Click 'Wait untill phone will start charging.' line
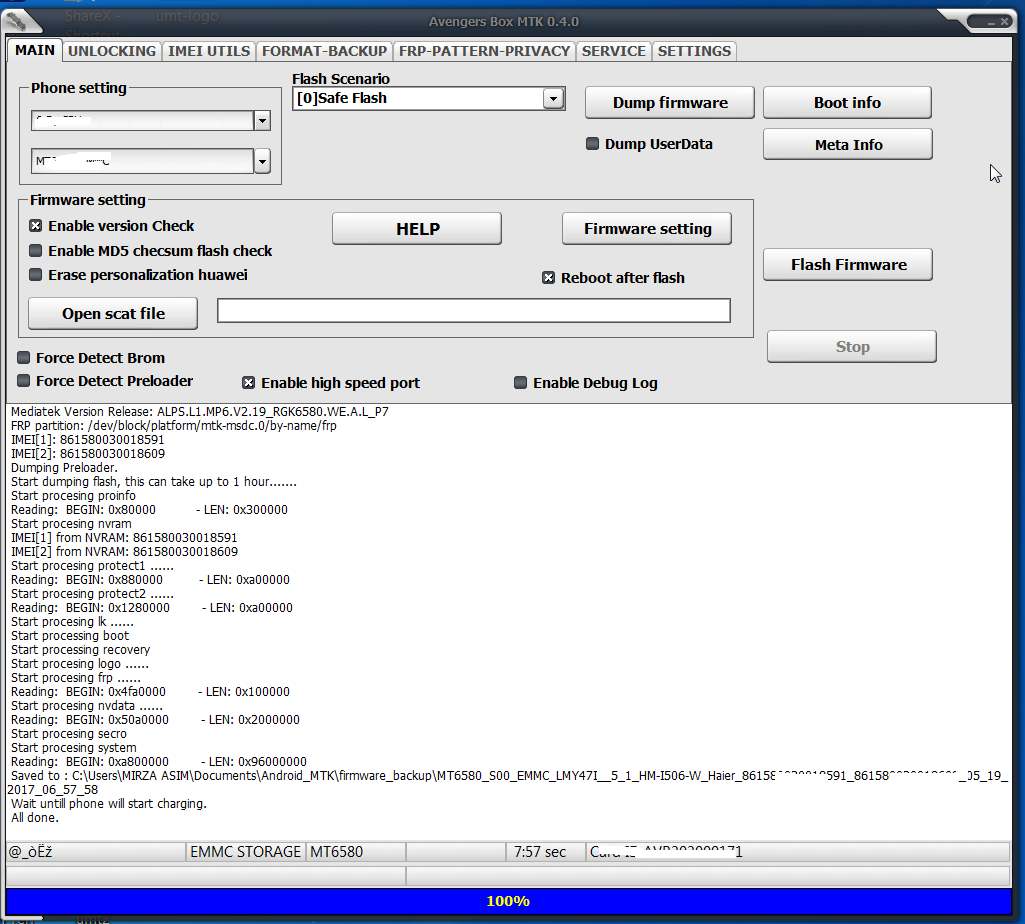Image resolution: width=1025 pixels, height=924 pixels. click(109, 804)
